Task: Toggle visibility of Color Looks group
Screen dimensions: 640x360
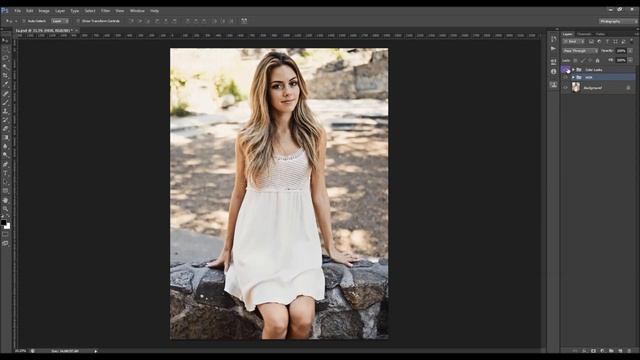Action: click(x=565, y=69)
